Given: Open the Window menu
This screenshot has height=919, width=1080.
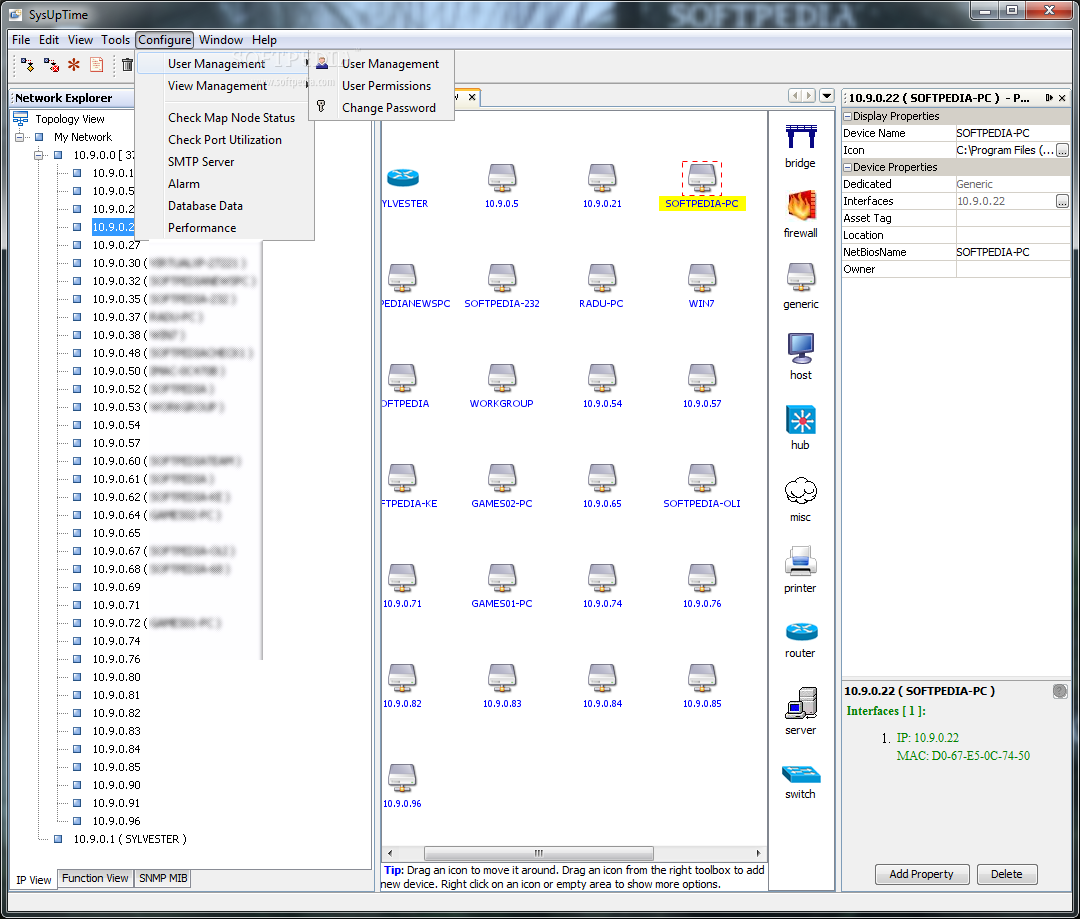Looking at the screenshot, I should 220,40.
